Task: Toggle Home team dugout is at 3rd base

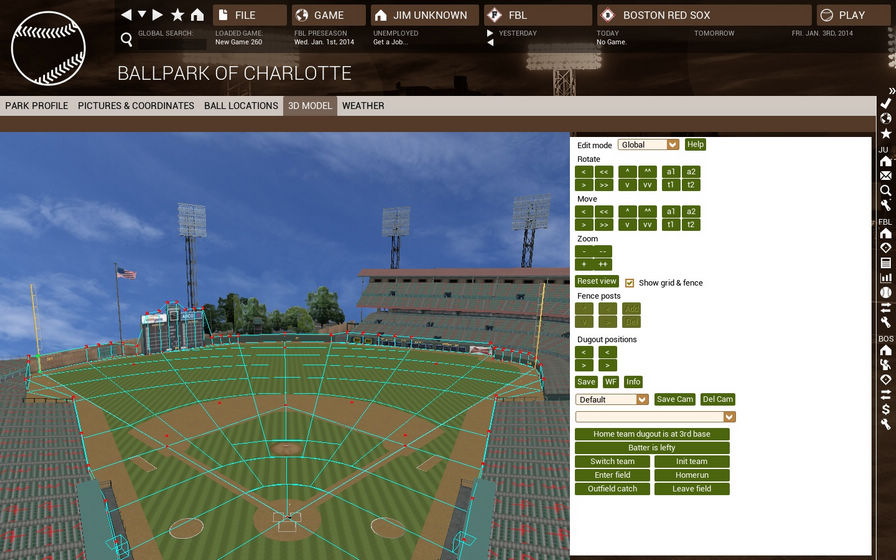Action: [652, 434]
